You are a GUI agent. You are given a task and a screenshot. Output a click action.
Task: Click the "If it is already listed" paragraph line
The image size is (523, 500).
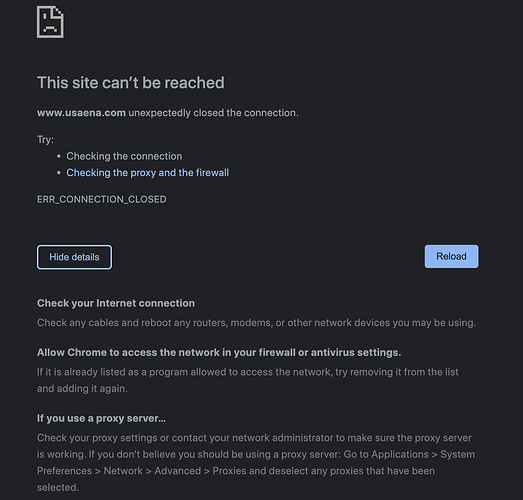point(247,372)
